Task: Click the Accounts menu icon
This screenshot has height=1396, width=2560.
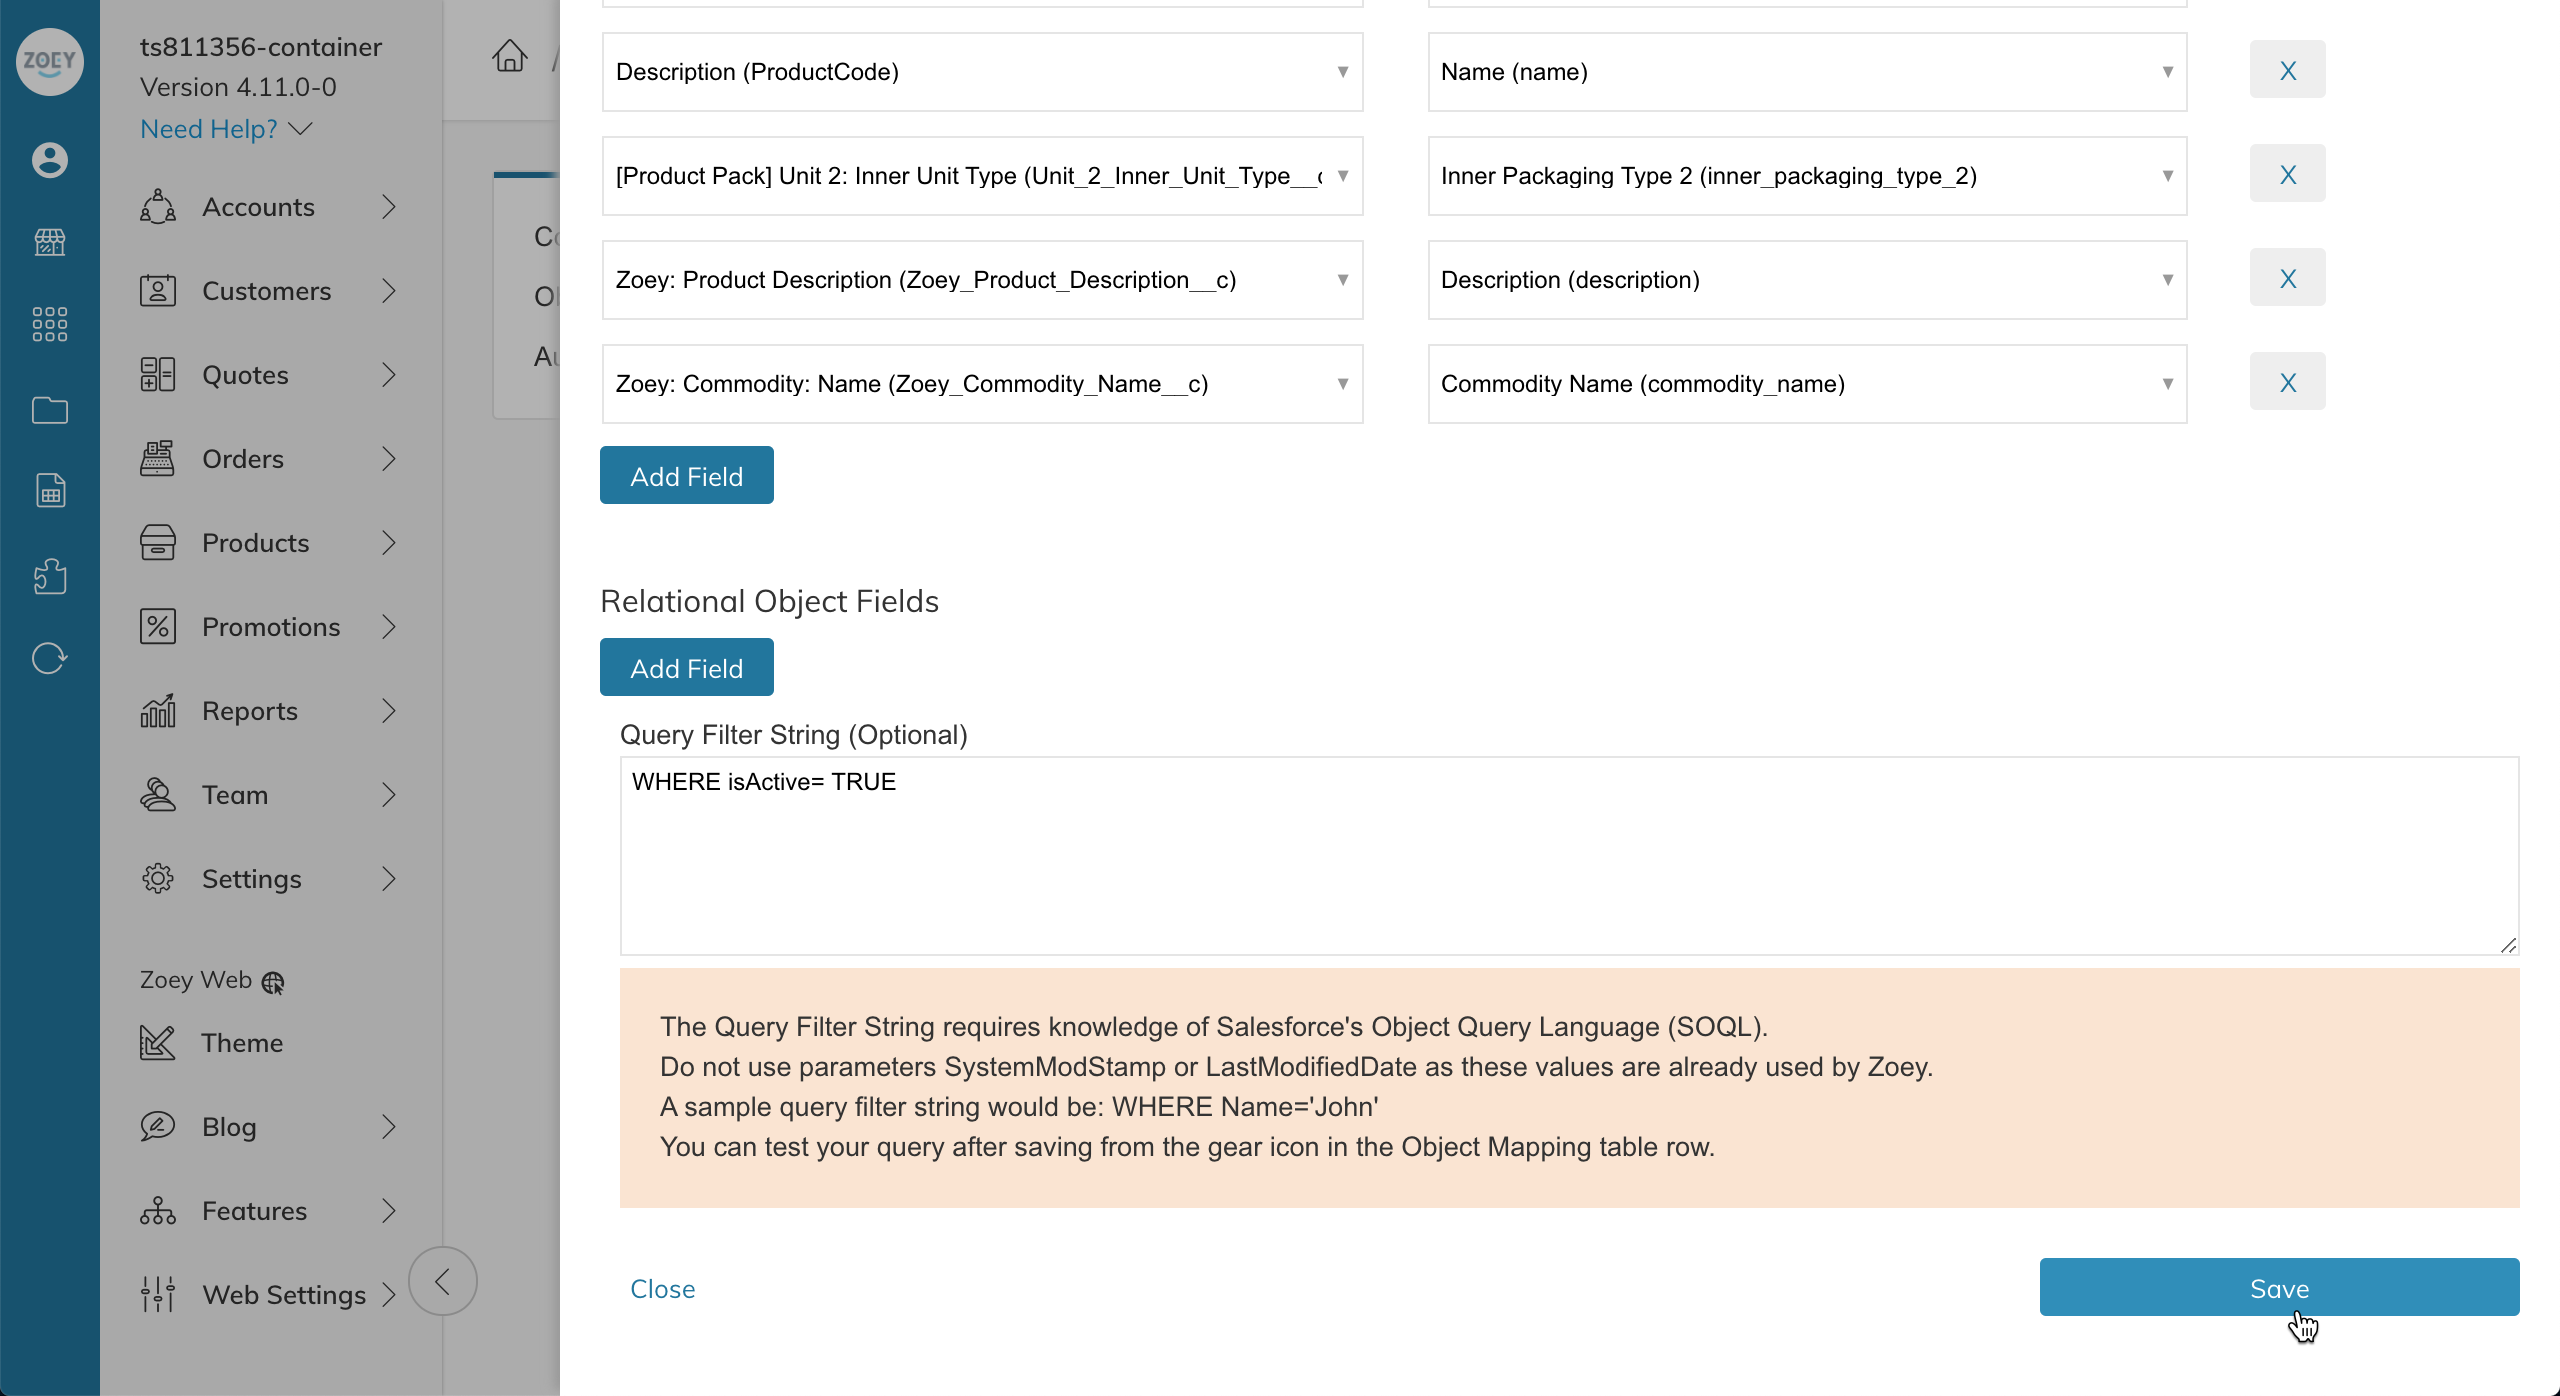Action: pyautogui.click(x=157, y=207)
